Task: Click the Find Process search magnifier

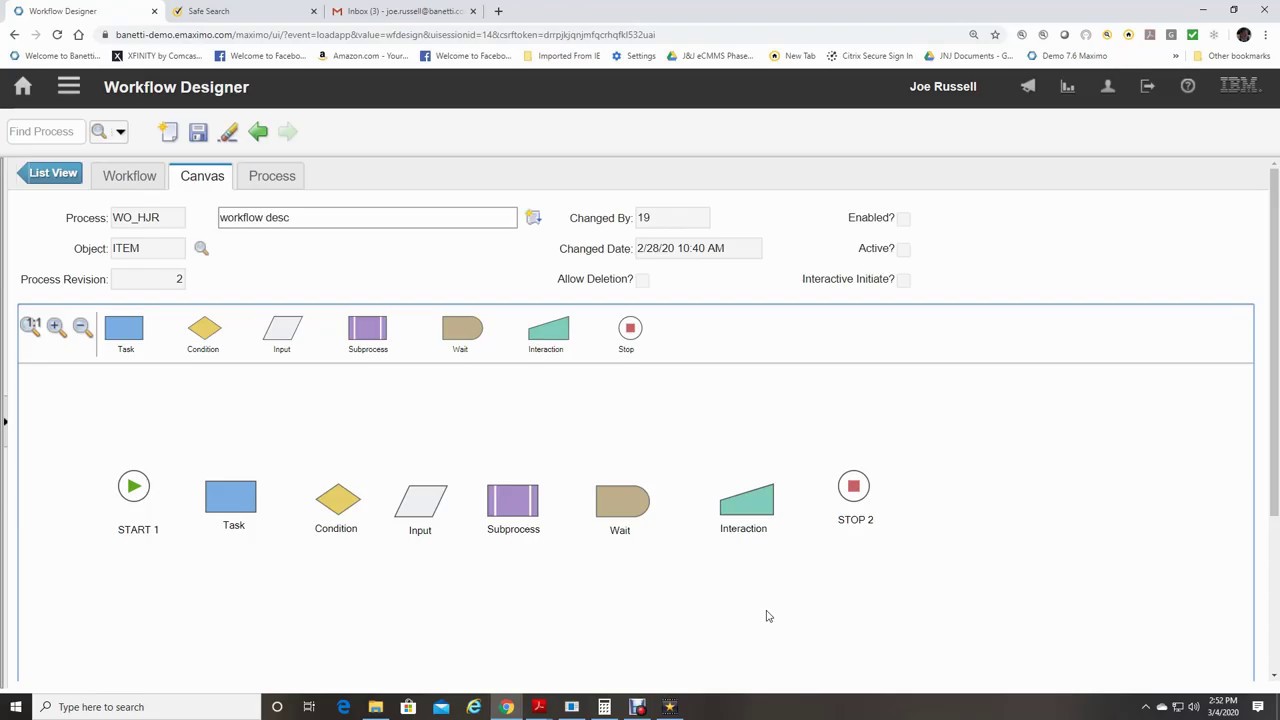Action: click(x=99, y=131)
